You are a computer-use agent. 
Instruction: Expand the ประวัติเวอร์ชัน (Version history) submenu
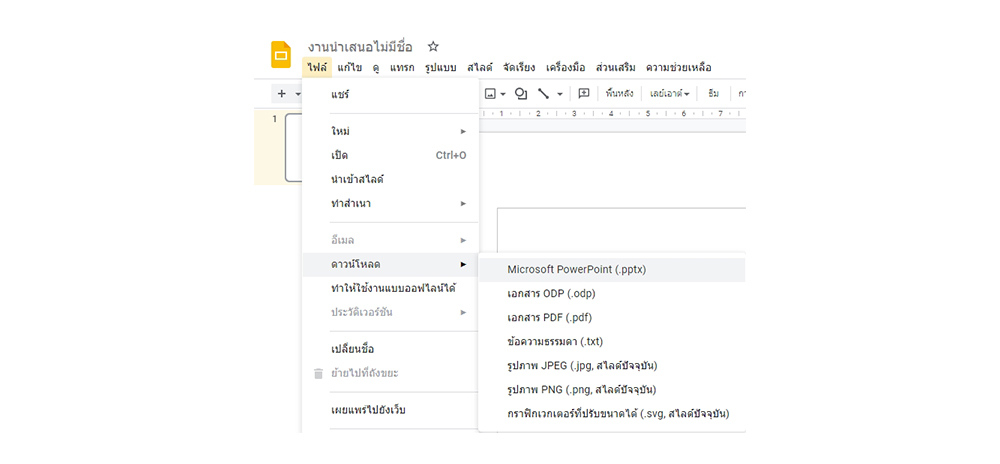[390, 312]
